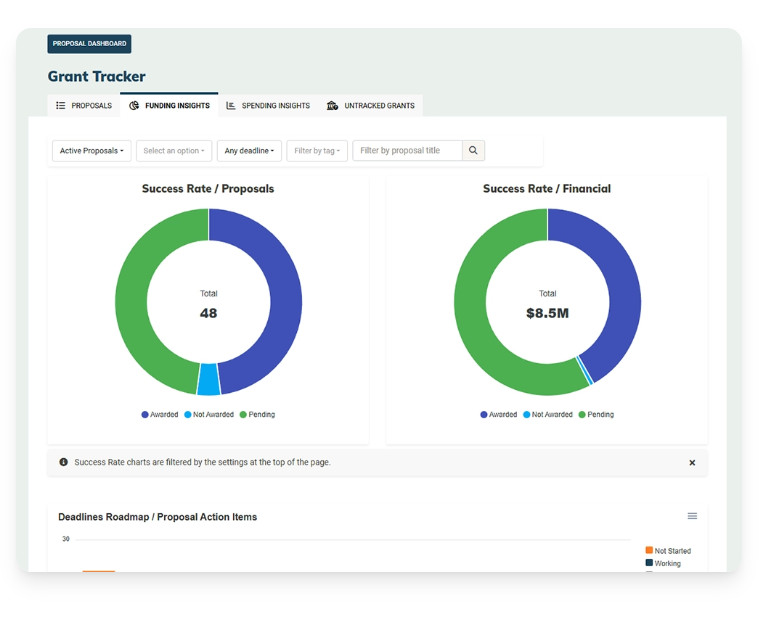Open the Active Proposals dropdown

coord(91,151)
